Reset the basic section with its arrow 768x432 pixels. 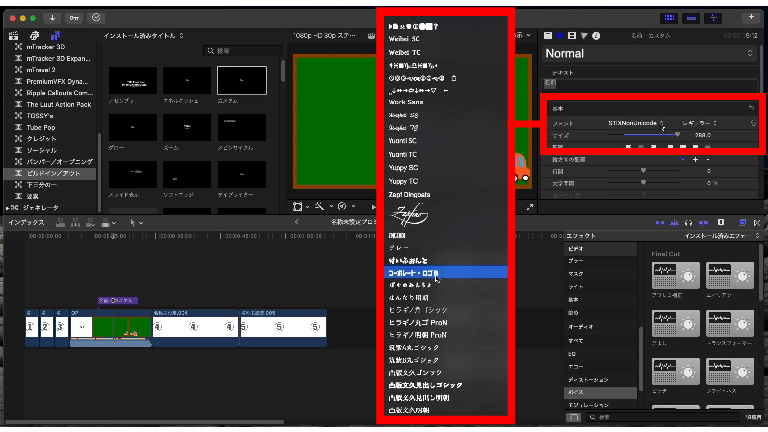(x=751, y=108)
